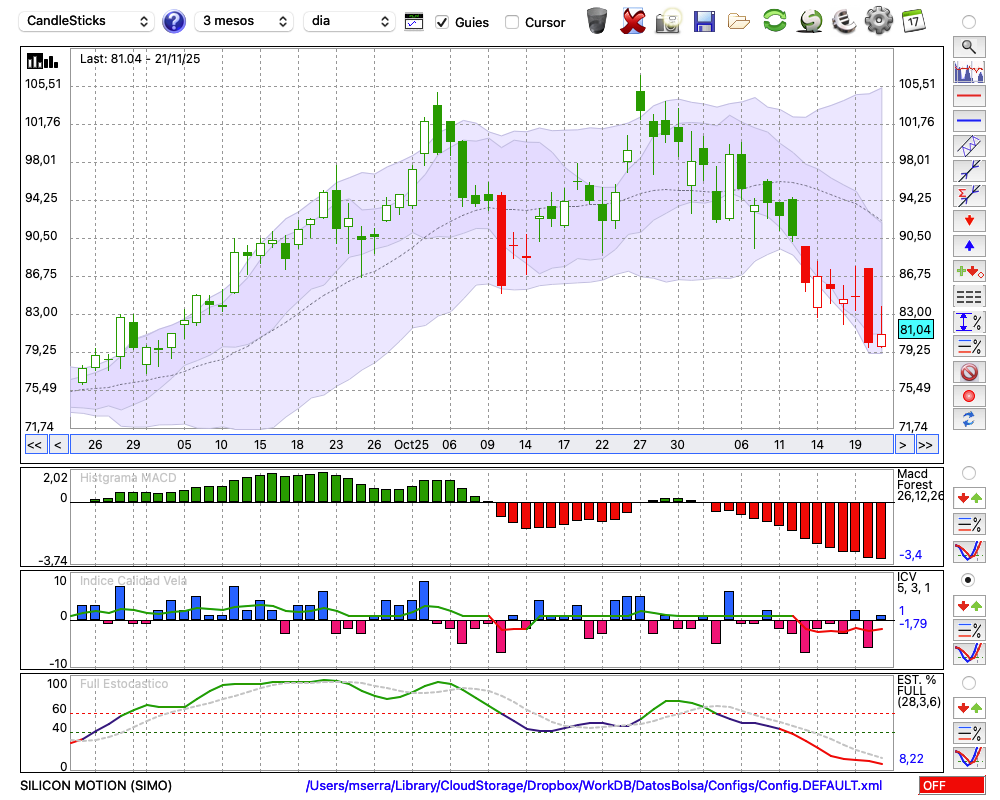Click the silver euro currency icon
Viewport: 1000px width, 800px height.
click(x=844, y=20)
